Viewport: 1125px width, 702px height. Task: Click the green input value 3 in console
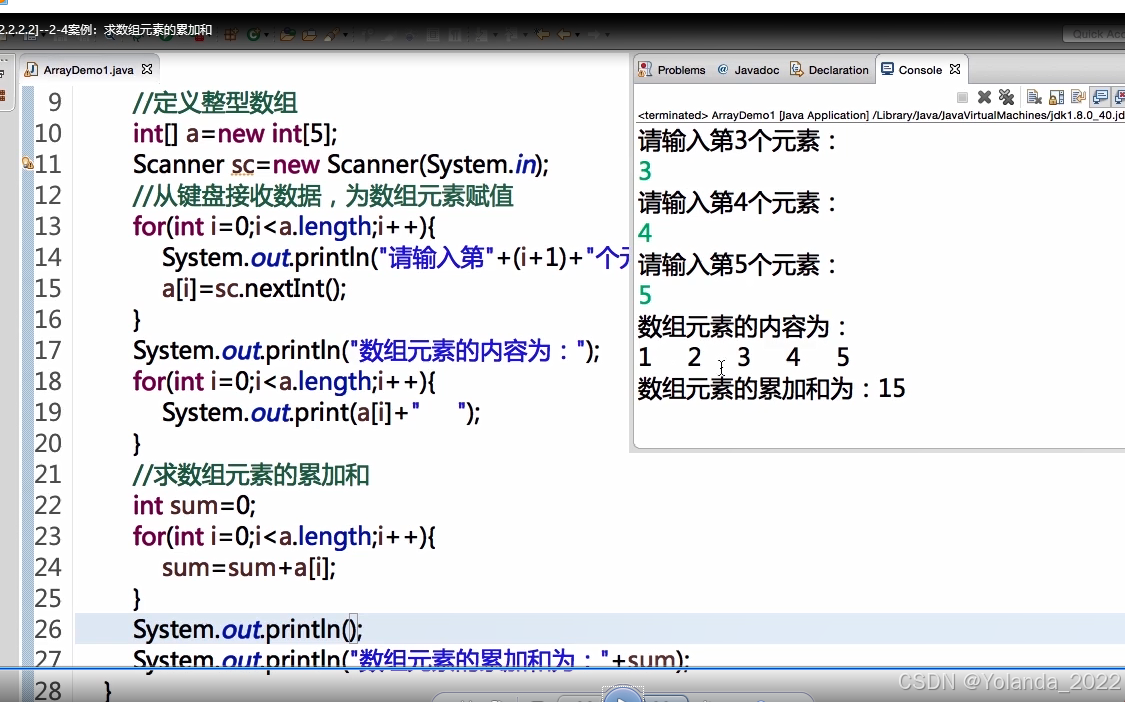click(644, 171)
